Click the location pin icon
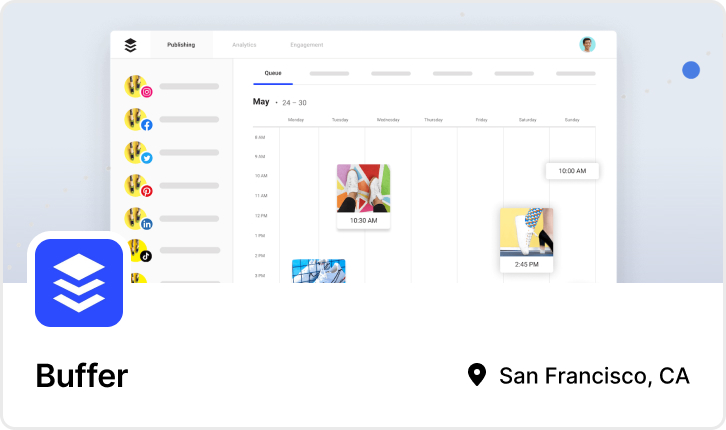The height and width of the screenshot is (430, 726). (477, 374)
